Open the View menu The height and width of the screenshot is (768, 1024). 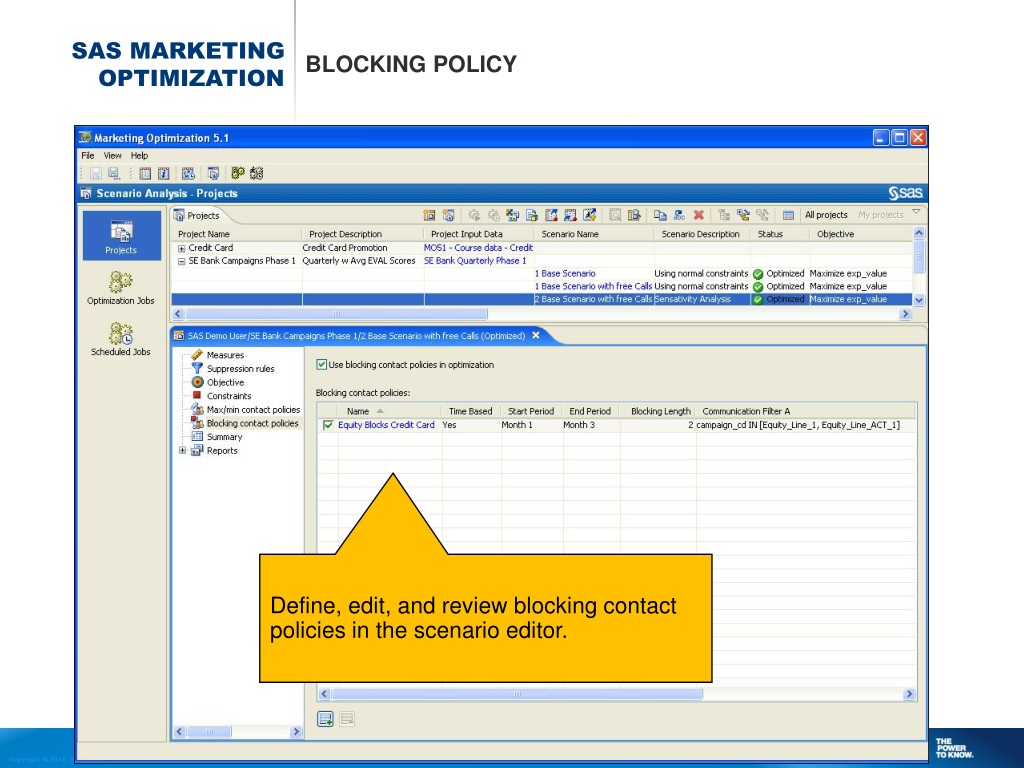pyautogui.click(x=112, y=155)
